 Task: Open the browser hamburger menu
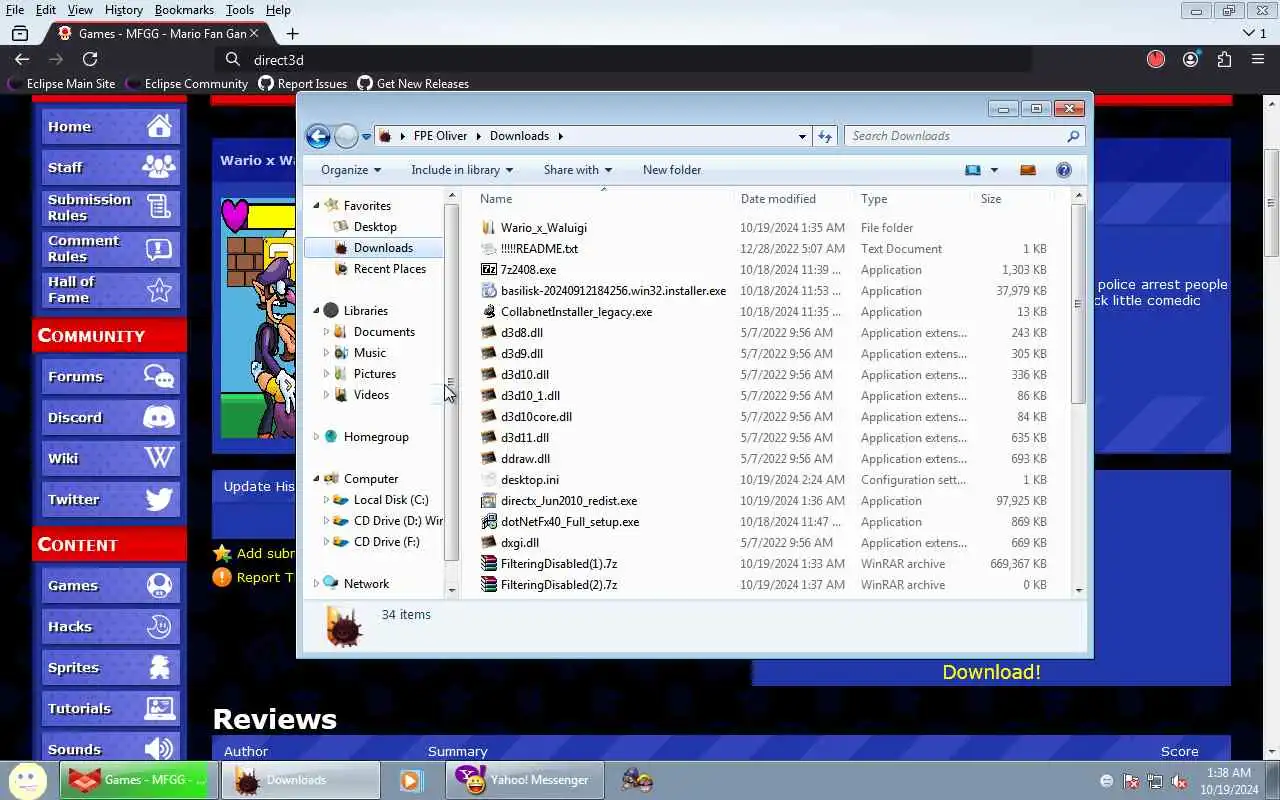tap(1258, 60)
